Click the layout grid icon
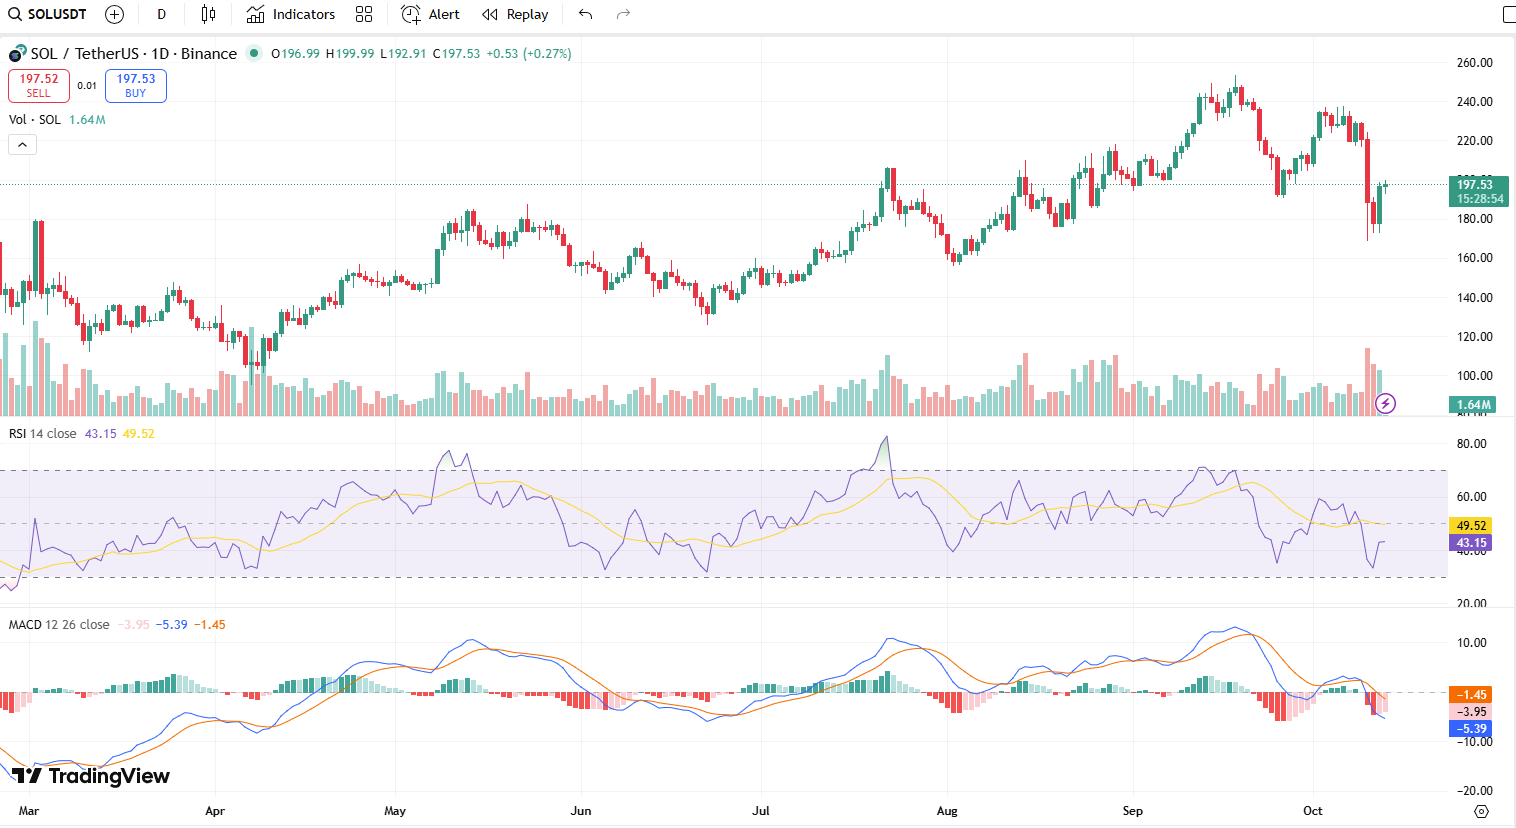The image size is (1516, 828). [363, 14]
